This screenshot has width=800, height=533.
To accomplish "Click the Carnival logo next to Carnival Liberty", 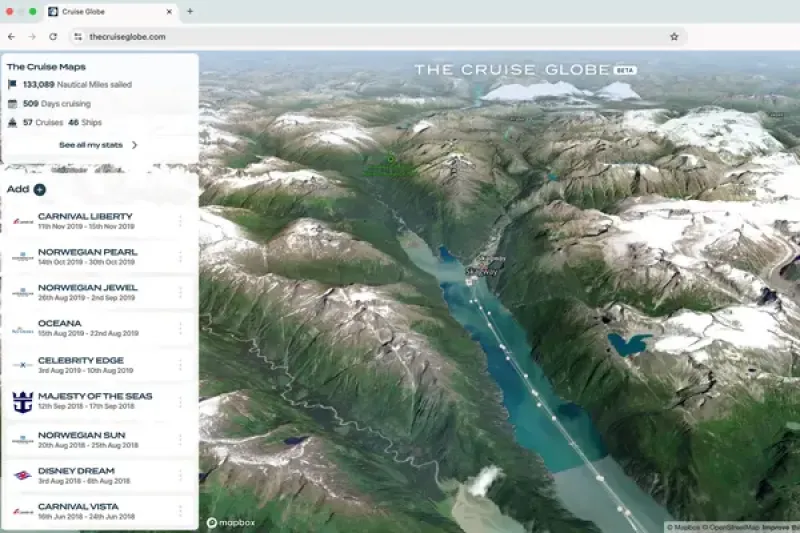I will [22, 221].
